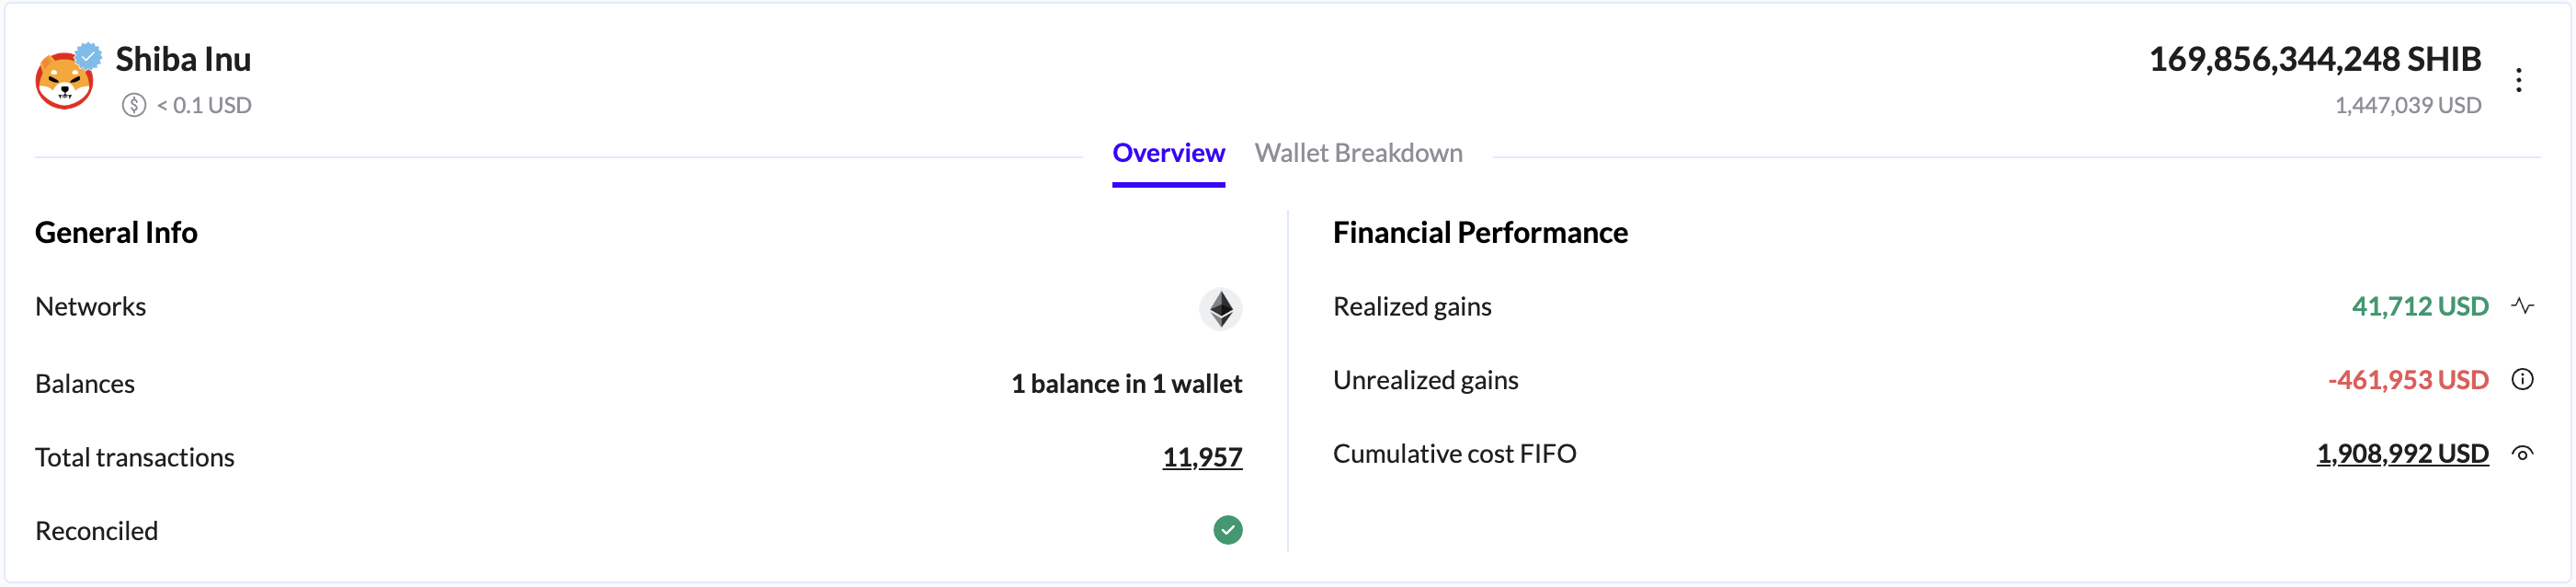Screen dimensions: 2576x587
Task: Open the Wallet Breakdown tab
Action: click(x=1358, y=153)
